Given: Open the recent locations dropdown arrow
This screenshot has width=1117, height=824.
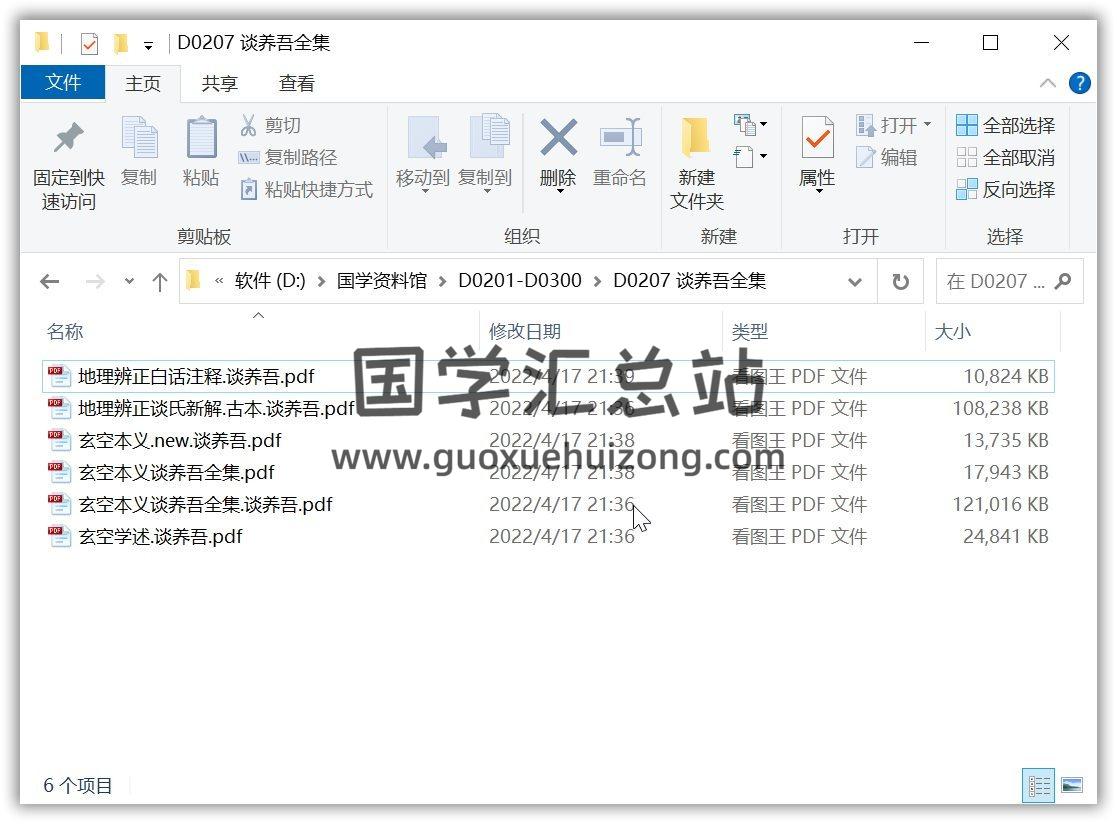Looking at the screenshot, I should (x=129, y=282).
